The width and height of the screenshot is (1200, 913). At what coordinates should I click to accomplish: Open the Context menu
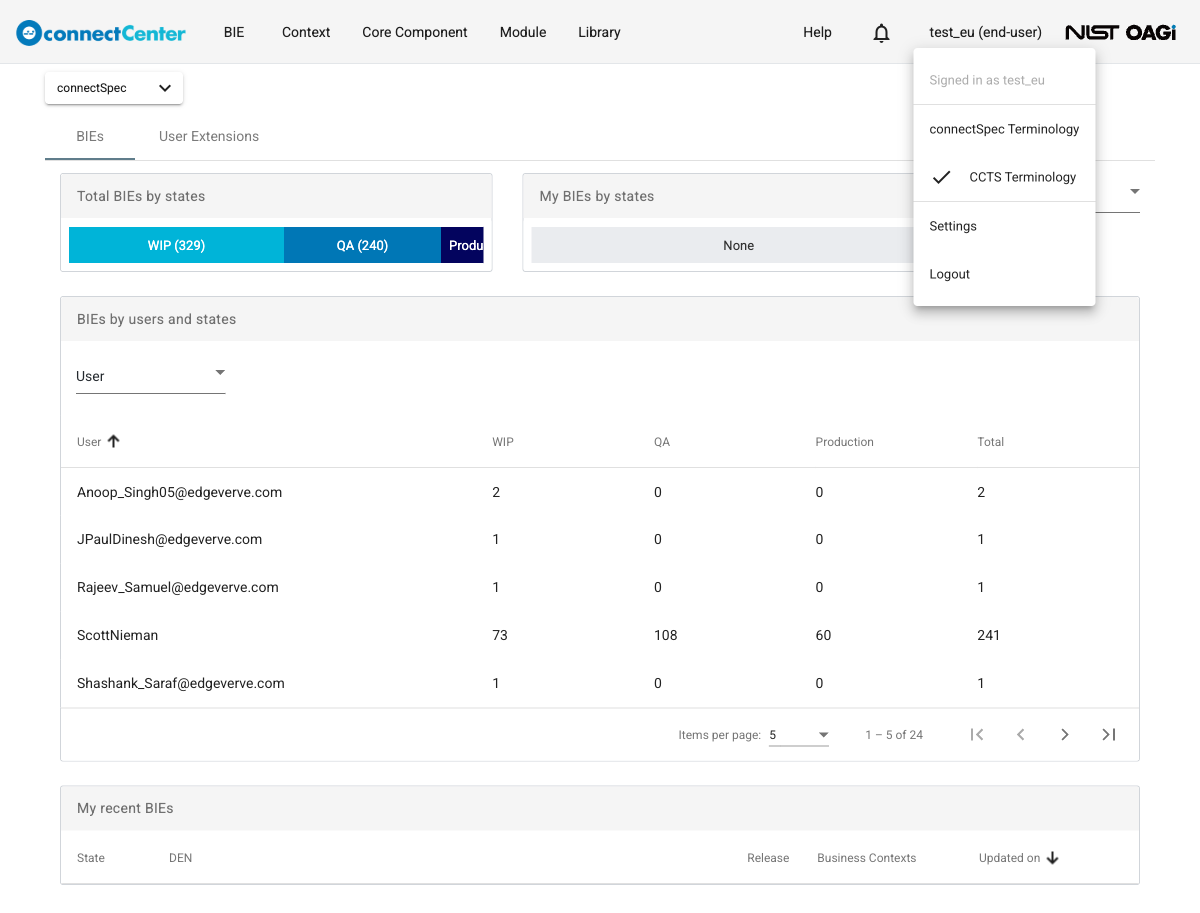click(306, 32)
